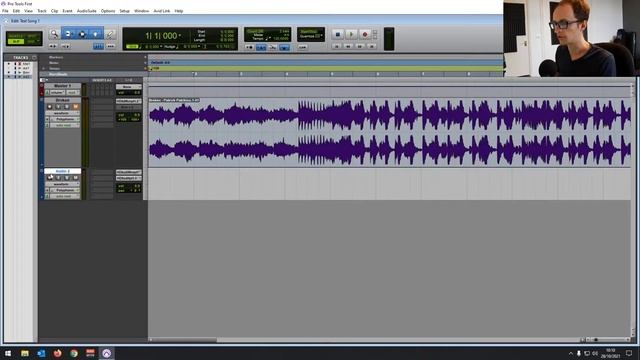This screenshot has width=640, height=360.
Task: Open the File menu
Action: click(x=5, y=11)
